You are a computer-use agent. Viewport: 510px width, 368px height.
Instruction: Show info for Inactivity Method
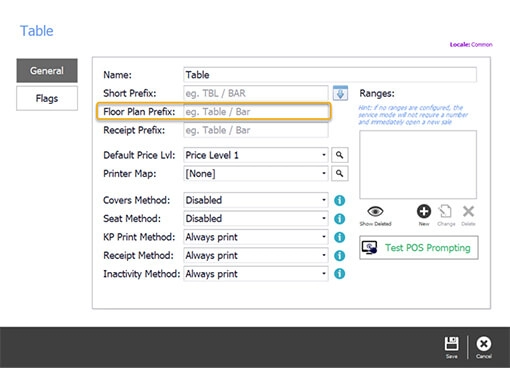[x=340, y=274]
